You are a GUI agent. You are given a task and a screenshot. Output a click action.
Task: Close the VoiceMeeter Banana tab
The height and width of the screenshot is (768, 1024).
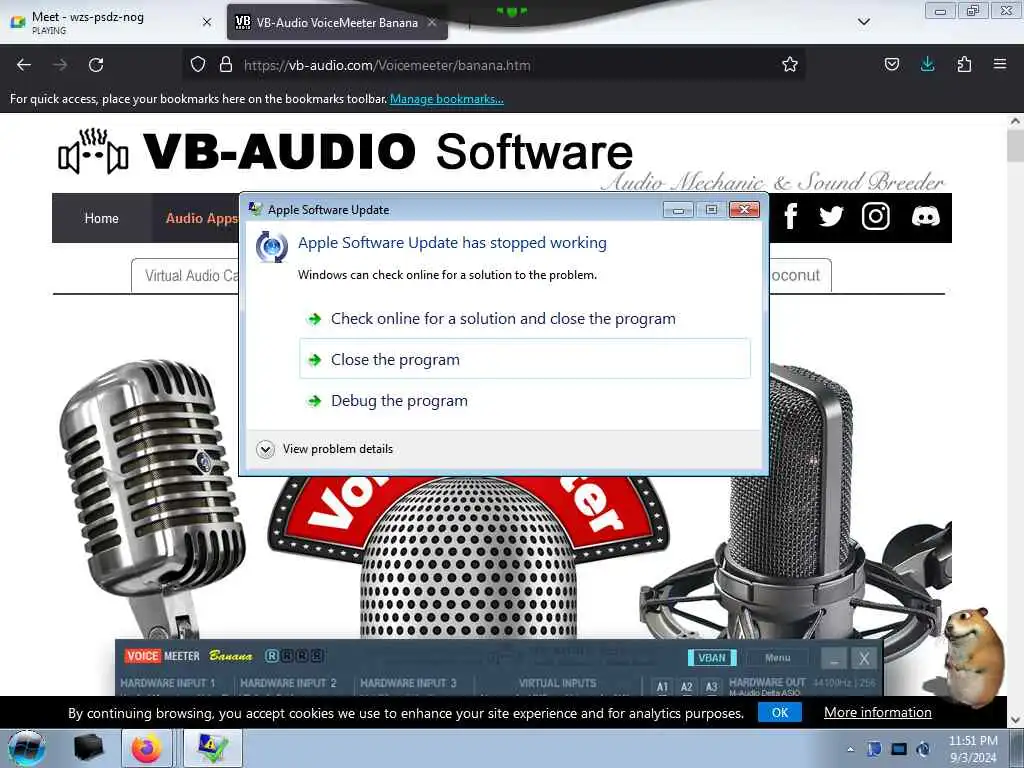432,22
